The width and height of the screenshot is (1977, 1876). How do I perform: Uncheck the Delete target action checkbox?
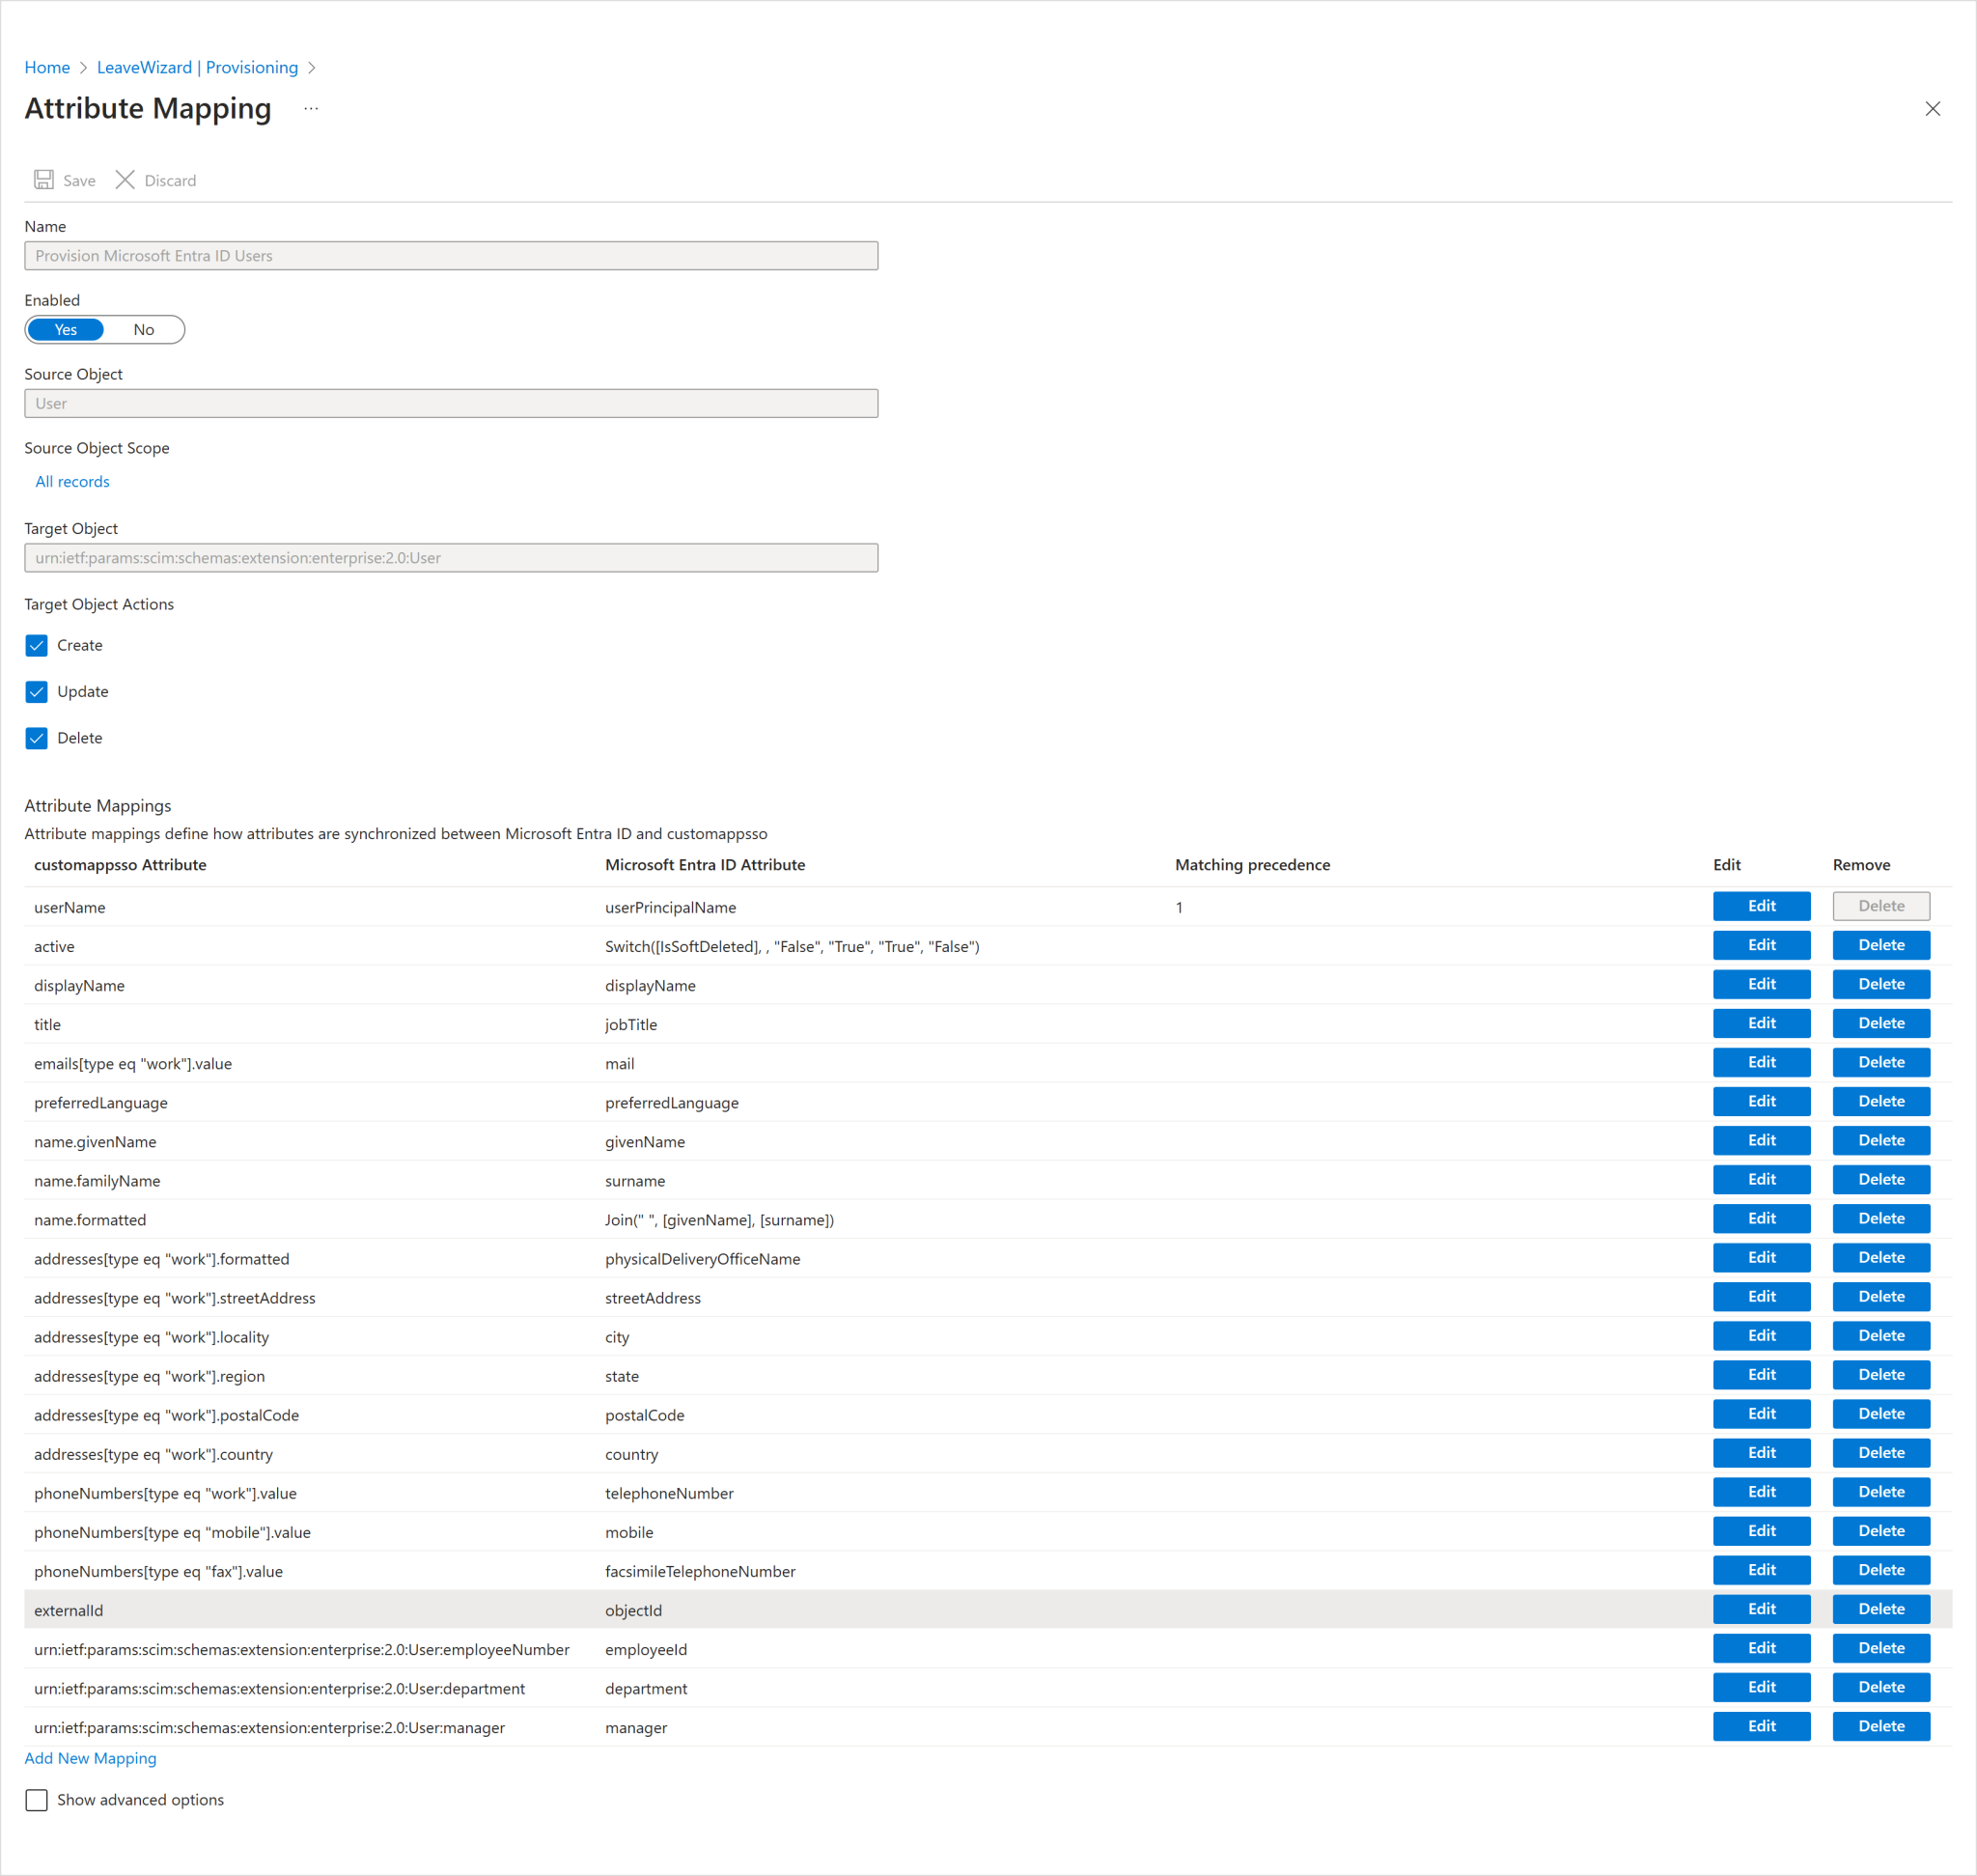[37, 738]
